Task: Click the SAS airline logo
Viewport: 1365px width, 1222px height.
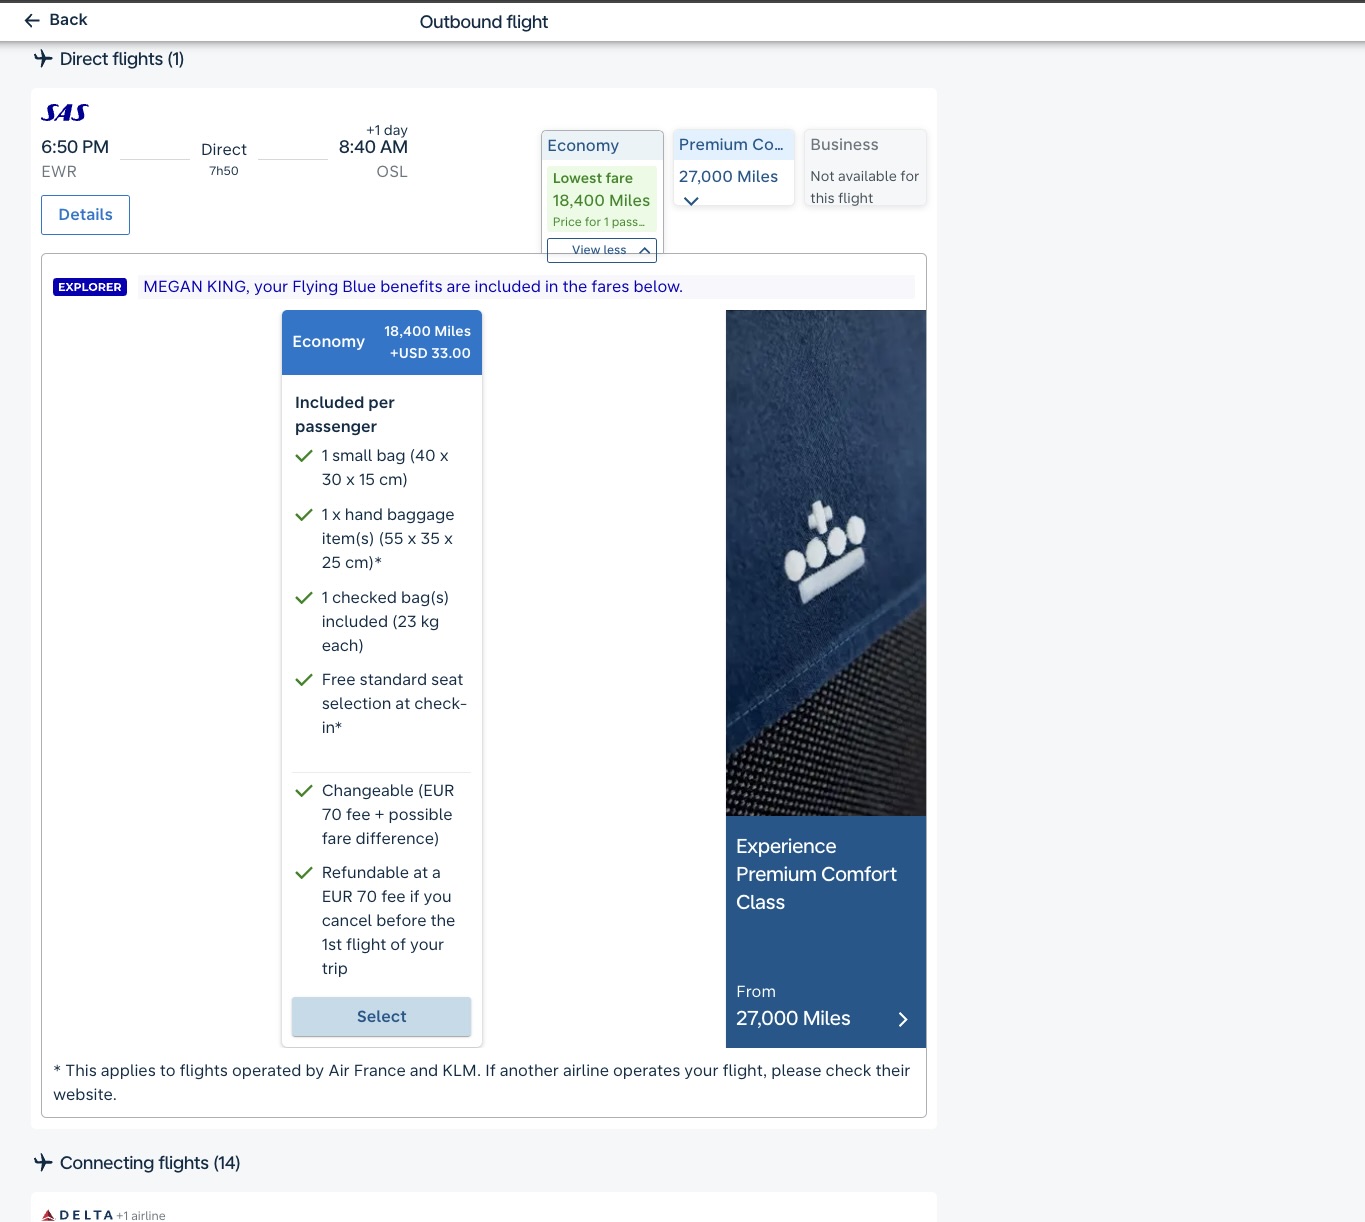Action: click(x=65, y=113)
